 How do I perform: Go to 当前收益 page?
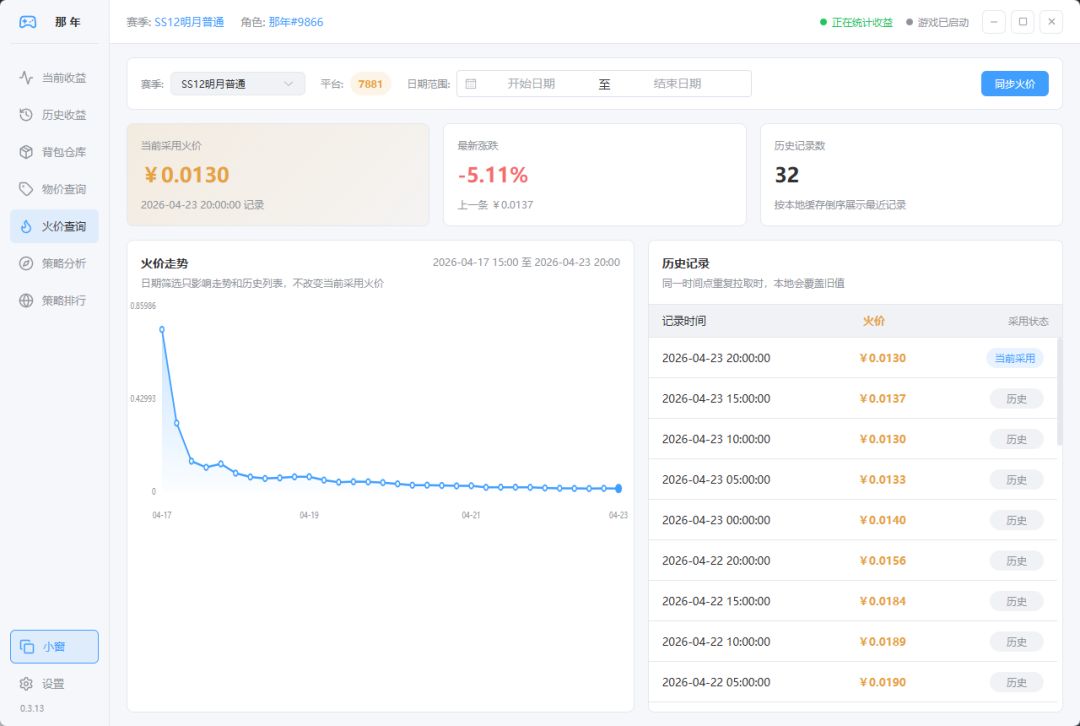(54, 78)
